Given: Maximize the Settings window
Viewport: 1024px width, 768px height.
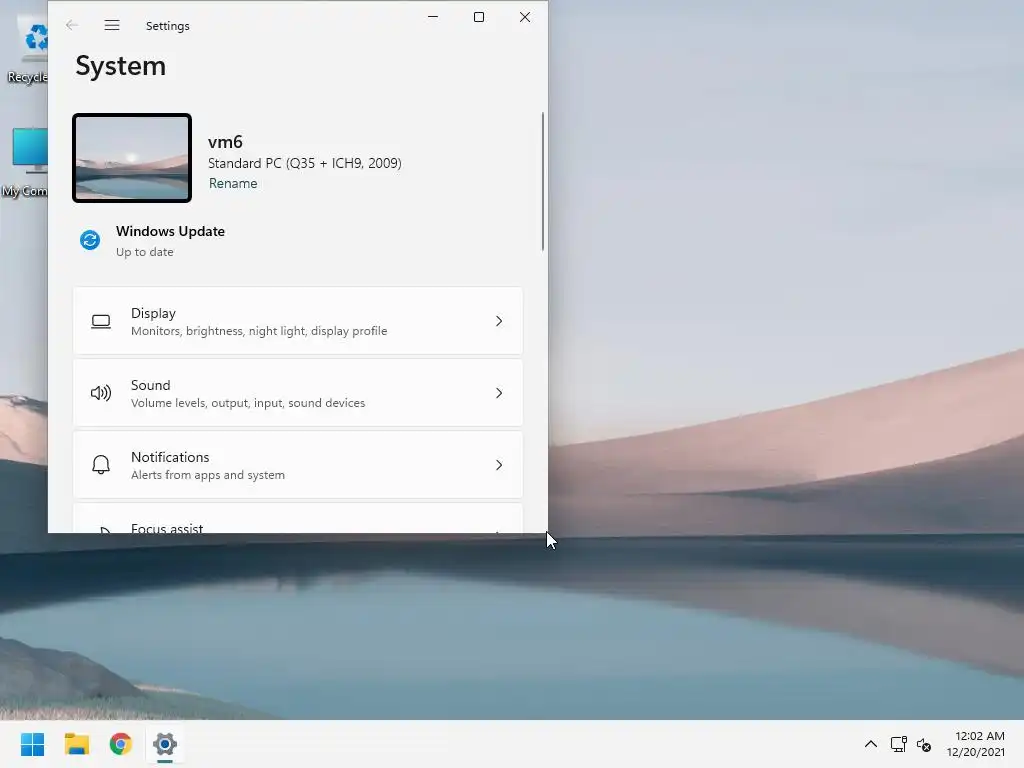Looking at the screenshot, I should [x=479, y=17].
